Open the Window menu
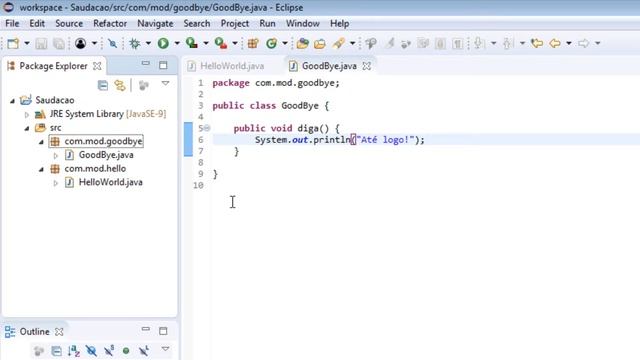The image size is (640, 360). tap(303, 24)
